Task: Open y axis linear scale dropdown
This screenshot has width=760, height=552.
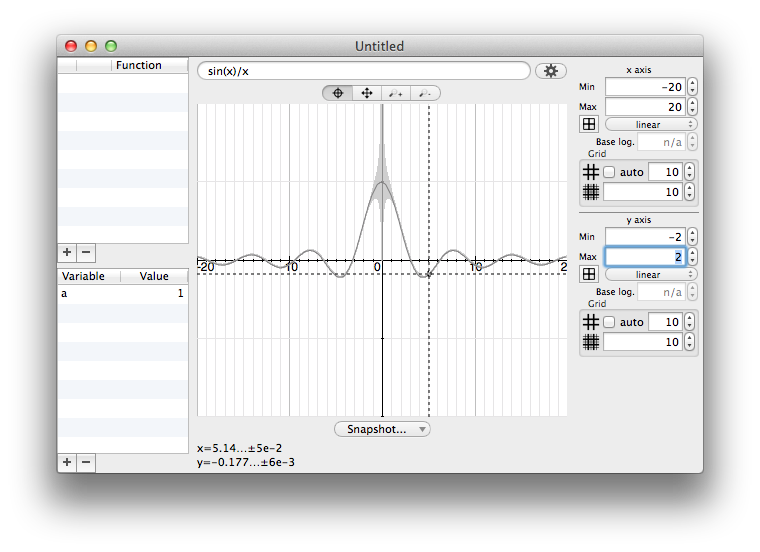Action: 651,275
